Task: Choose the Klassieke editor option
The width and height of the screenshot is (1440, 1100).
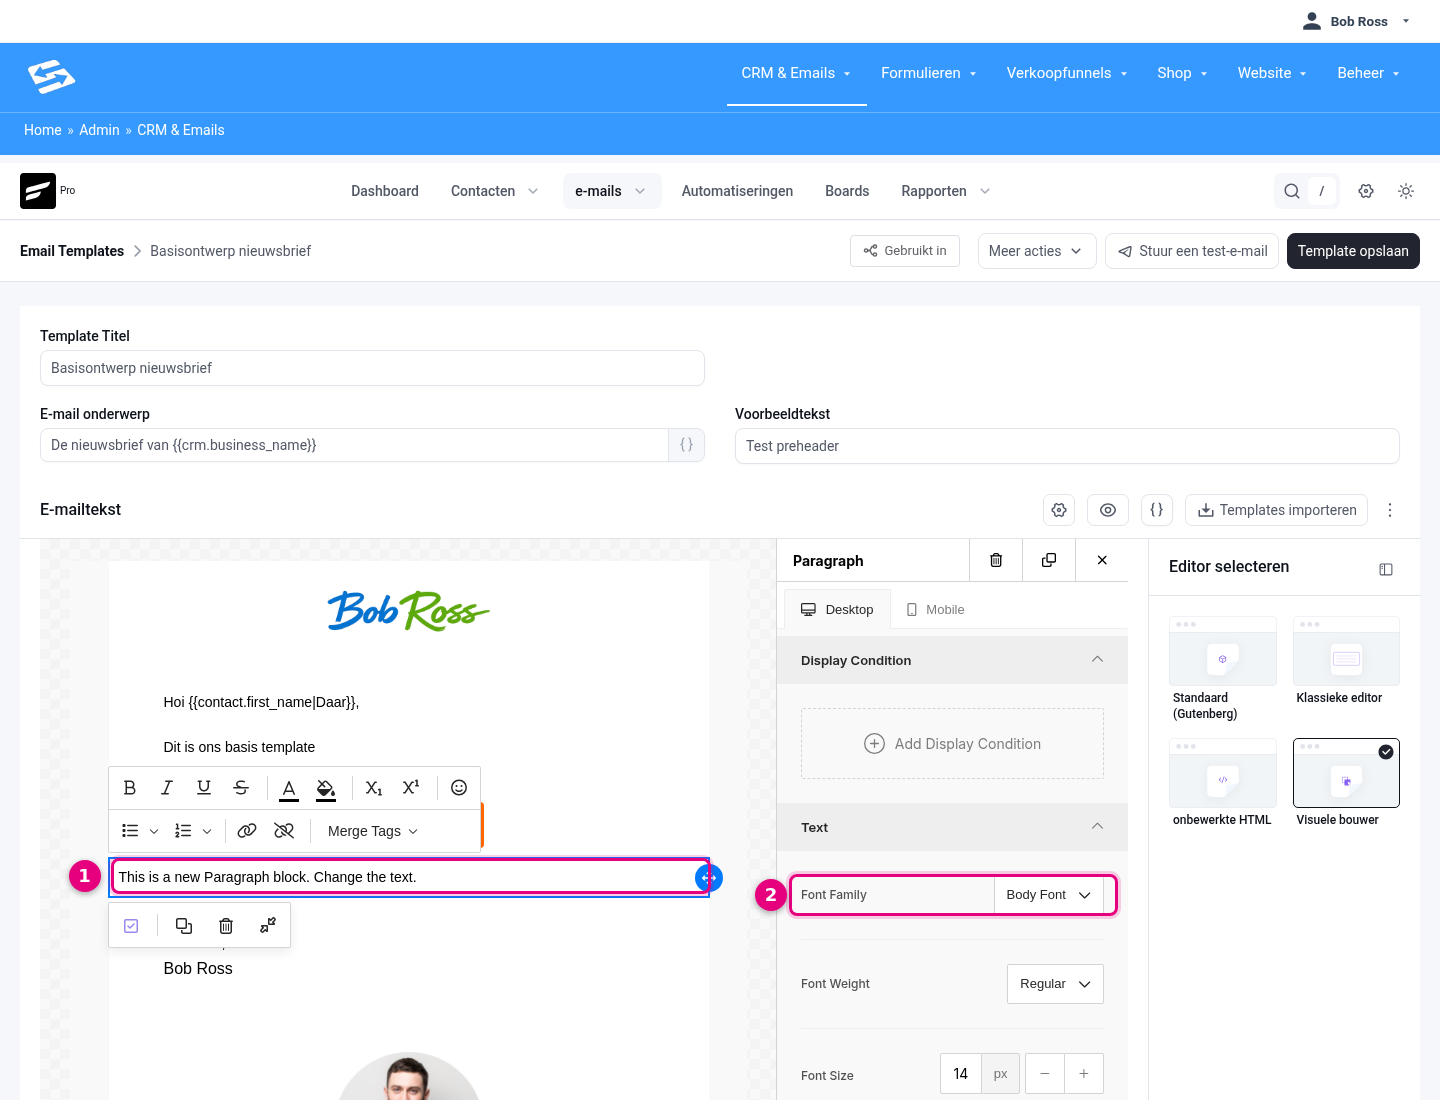Action: pos(1346,660)
